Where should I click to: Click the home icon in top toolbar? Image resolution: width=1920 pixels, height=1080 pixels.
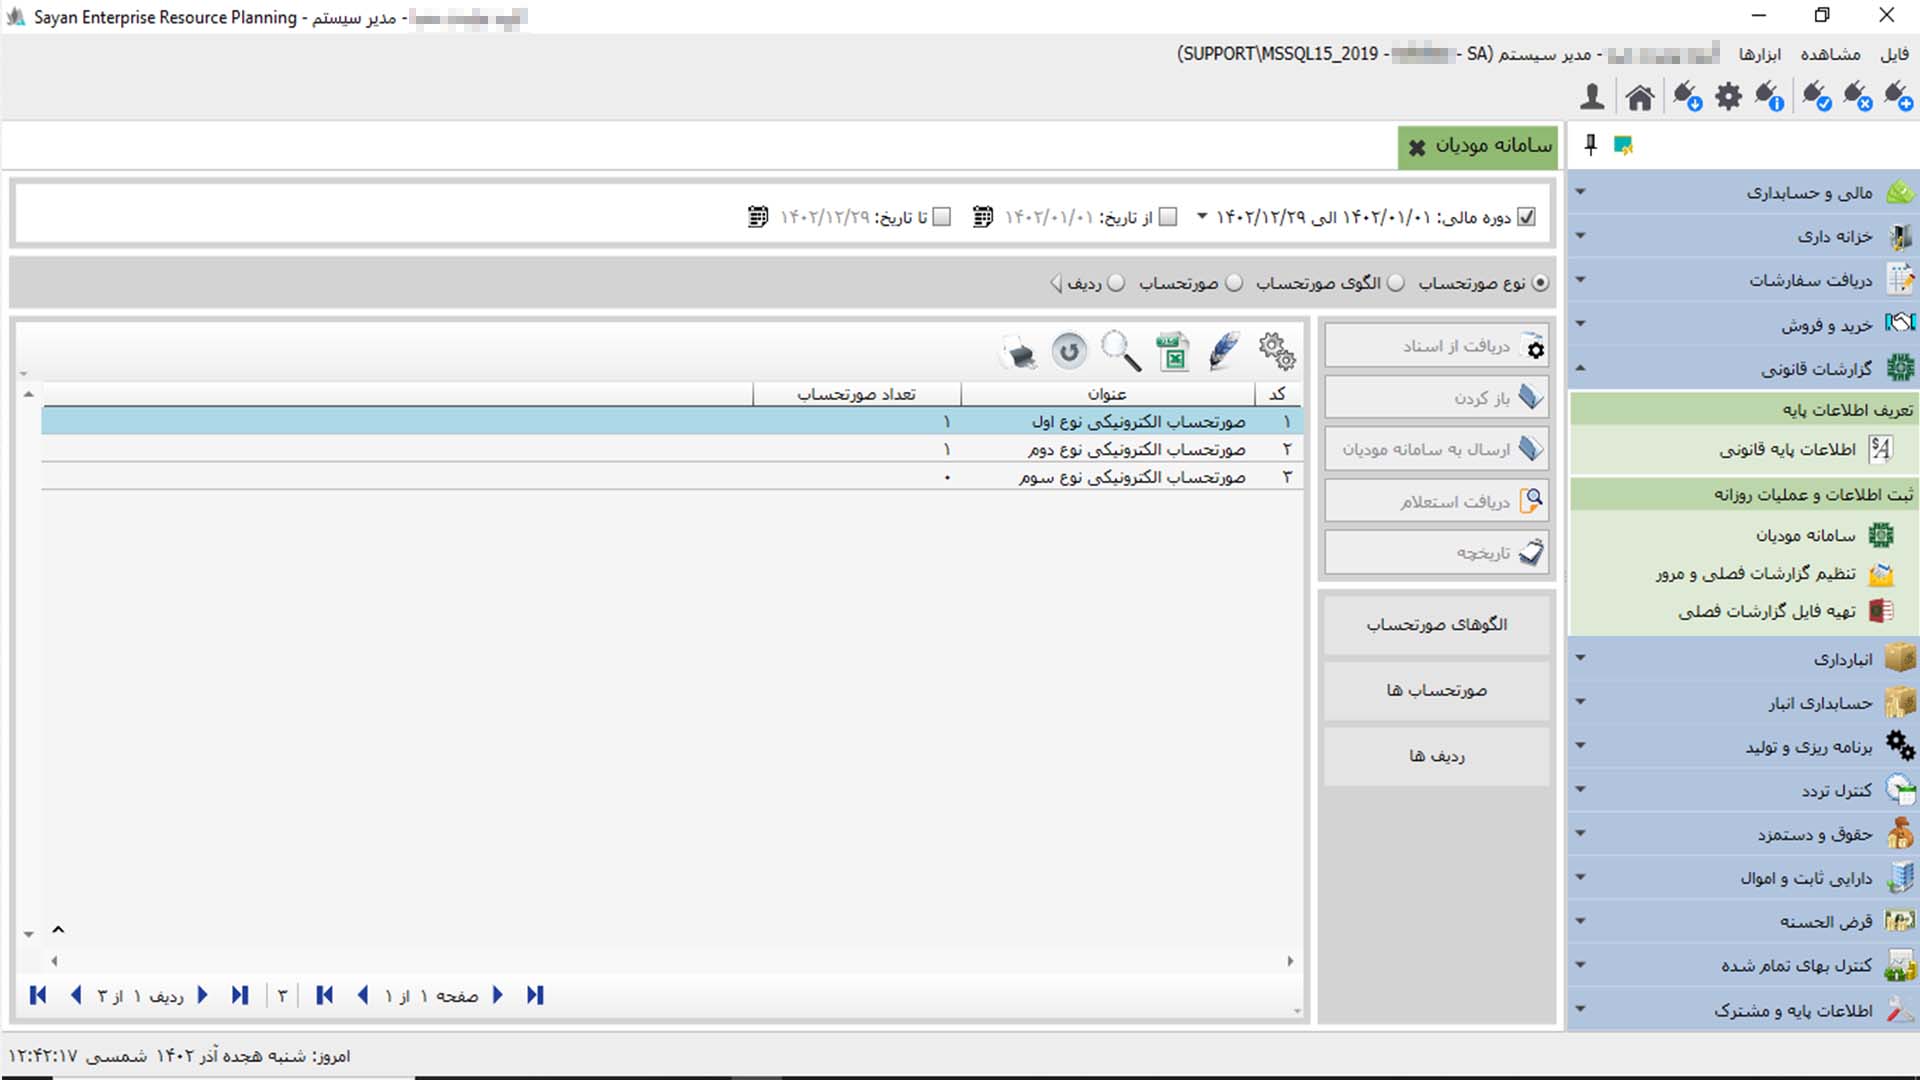(x=1640, y=97)
